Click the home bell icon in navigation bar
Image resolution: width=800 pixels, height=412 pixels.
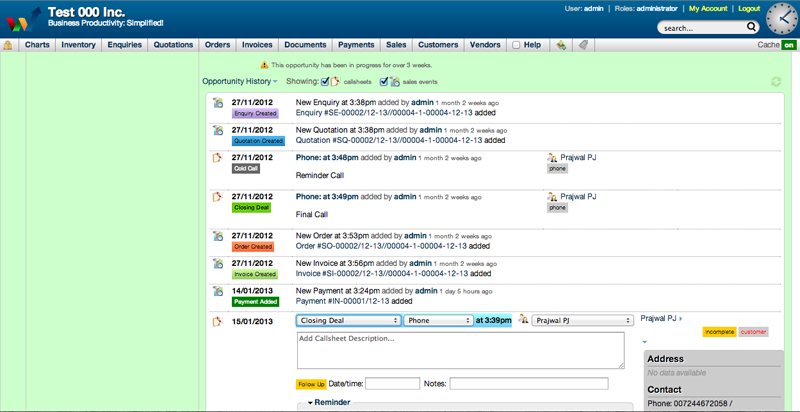pyautogui.click(x=9, y=45)
